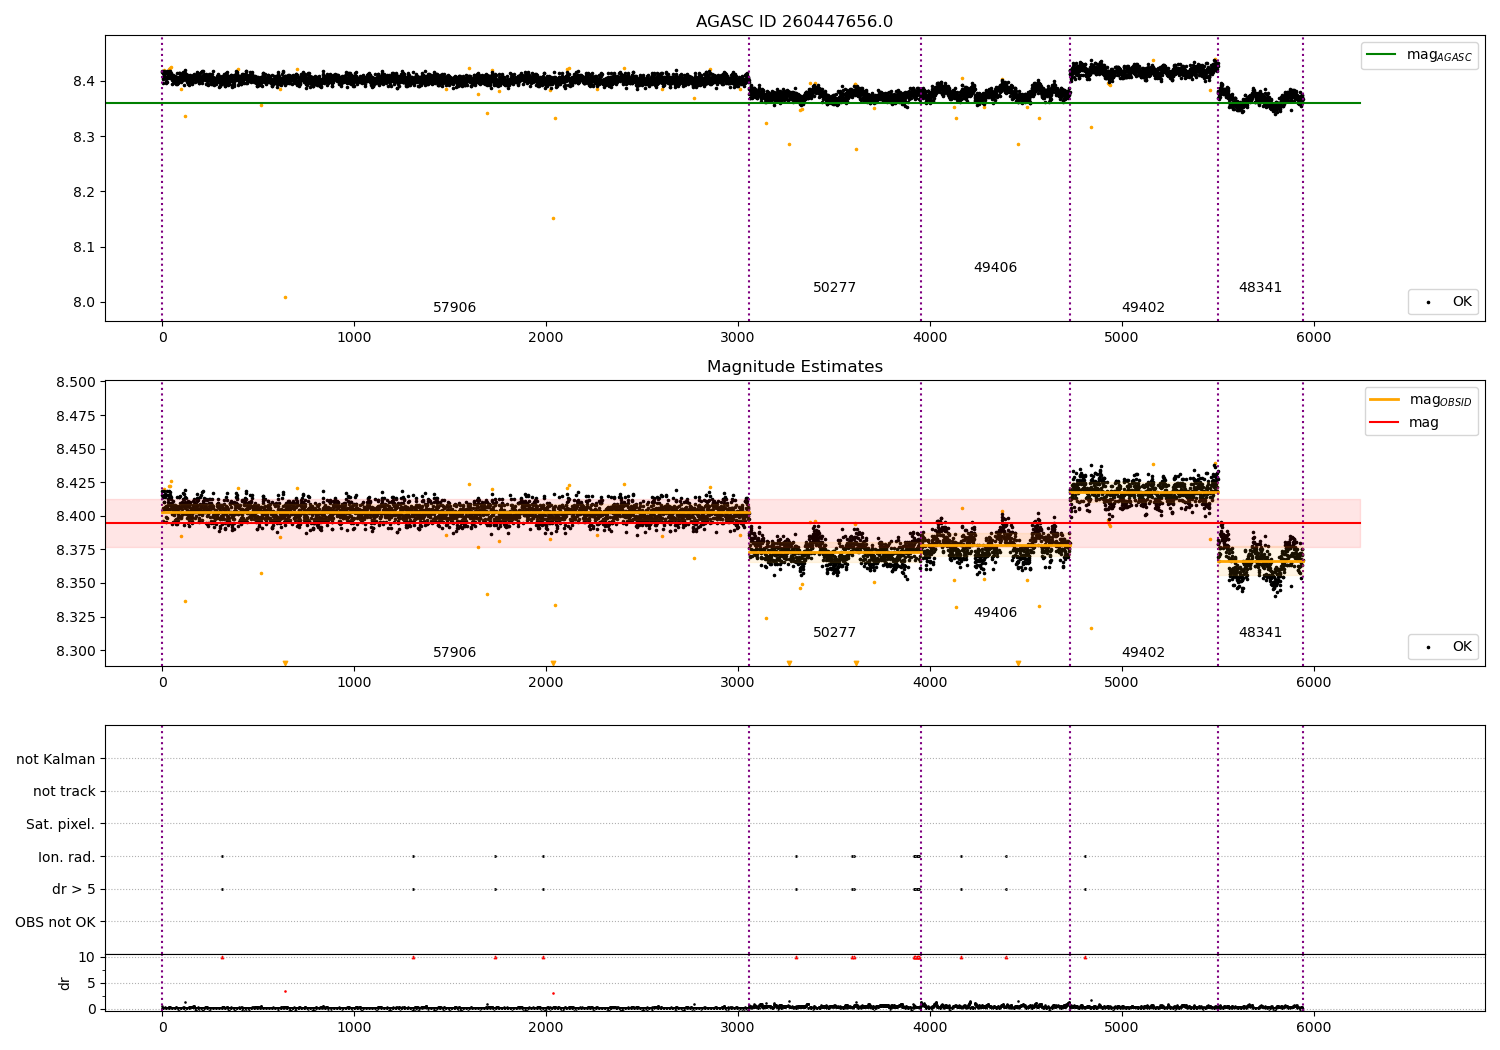The width and height of the screenshot is (1500, 1050).
Task: Click the orange mag OBSID legend entry
Action: tap(1420, 400)
